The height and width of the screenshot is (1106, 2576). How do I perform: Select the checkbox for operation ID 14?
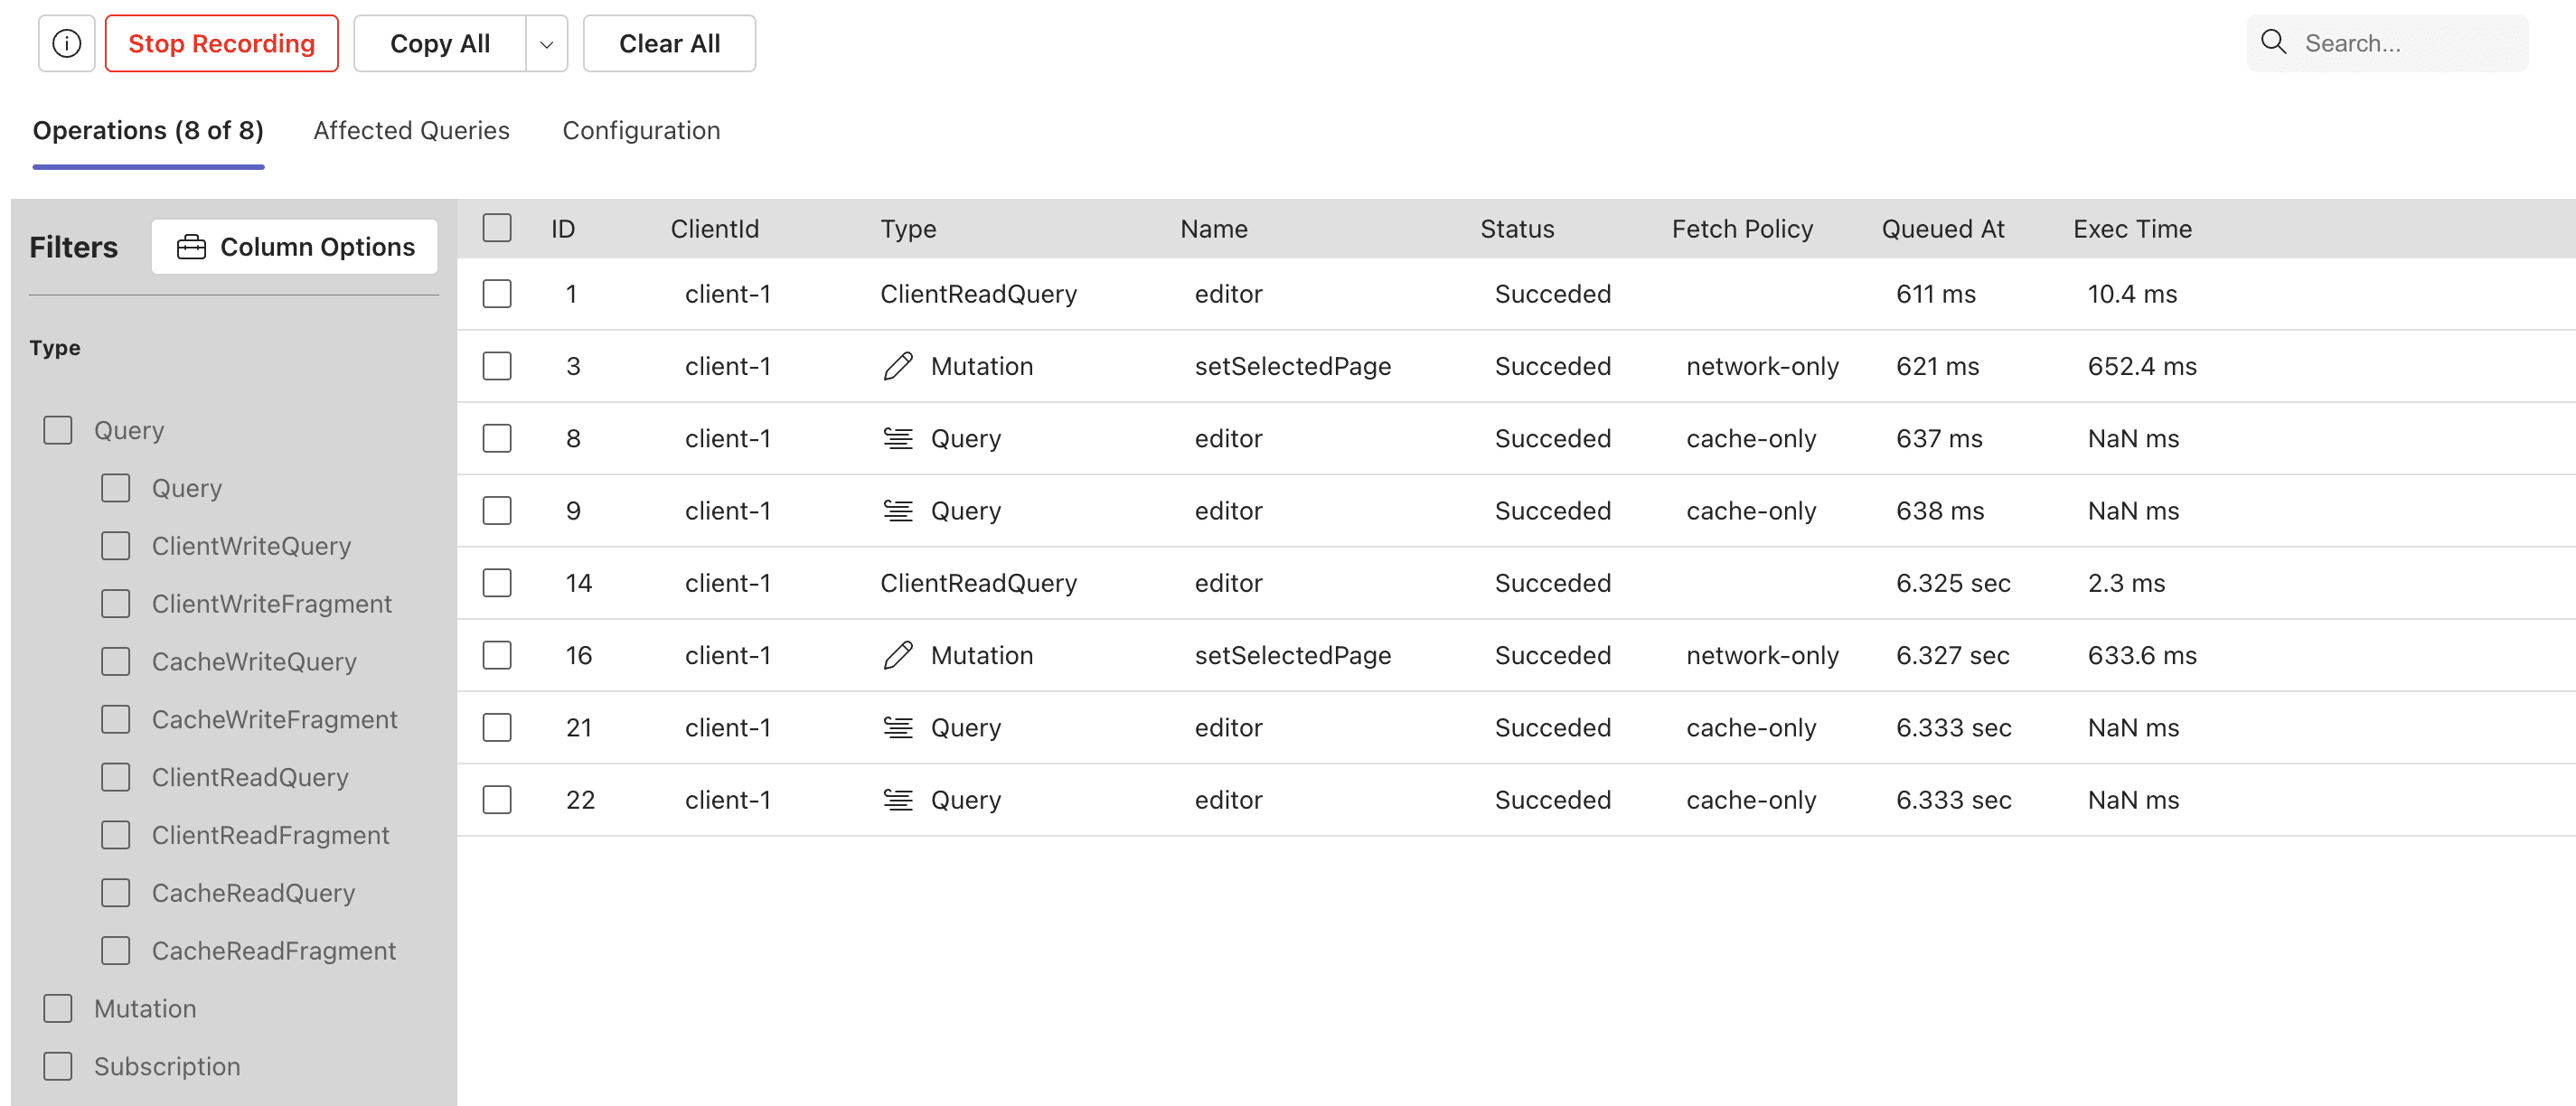(496, 583)
